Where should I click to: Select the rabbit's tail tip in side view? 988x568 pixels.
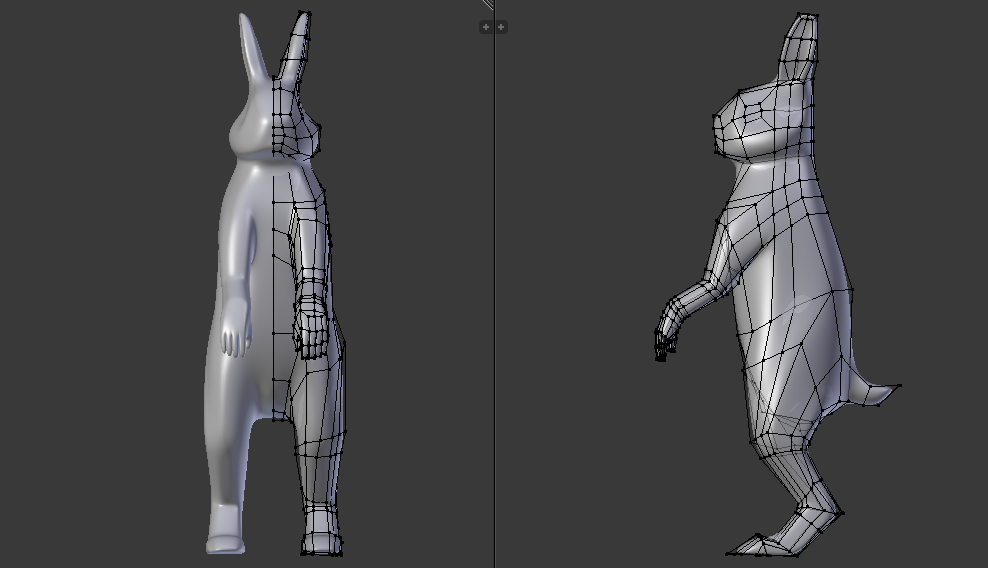pos(898,386)
